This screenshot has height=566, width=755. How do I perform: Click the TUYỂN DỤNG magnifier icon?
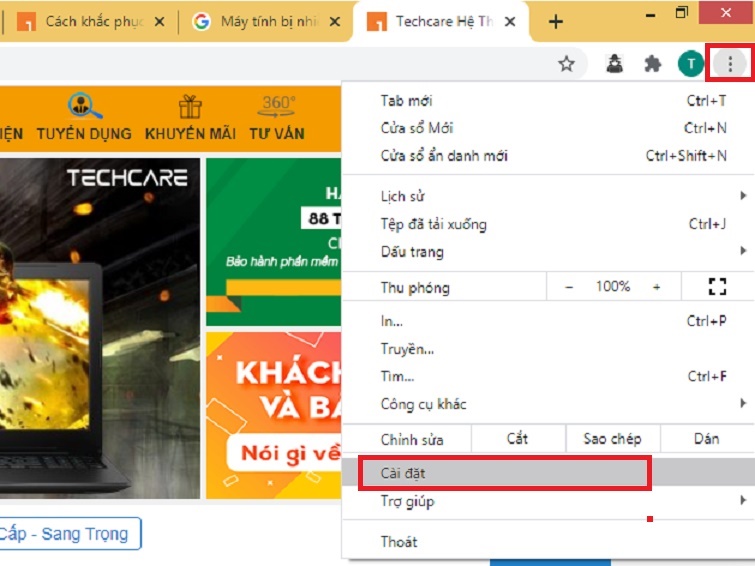point(84,107)
